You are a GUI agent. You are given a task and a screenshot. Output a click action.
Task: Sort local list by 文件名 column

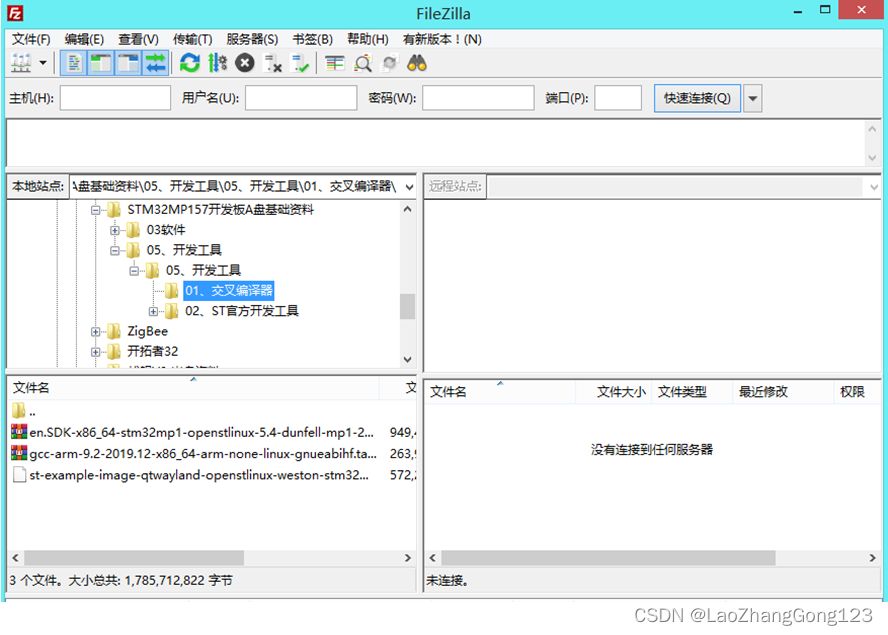click(x=193, y=388)
